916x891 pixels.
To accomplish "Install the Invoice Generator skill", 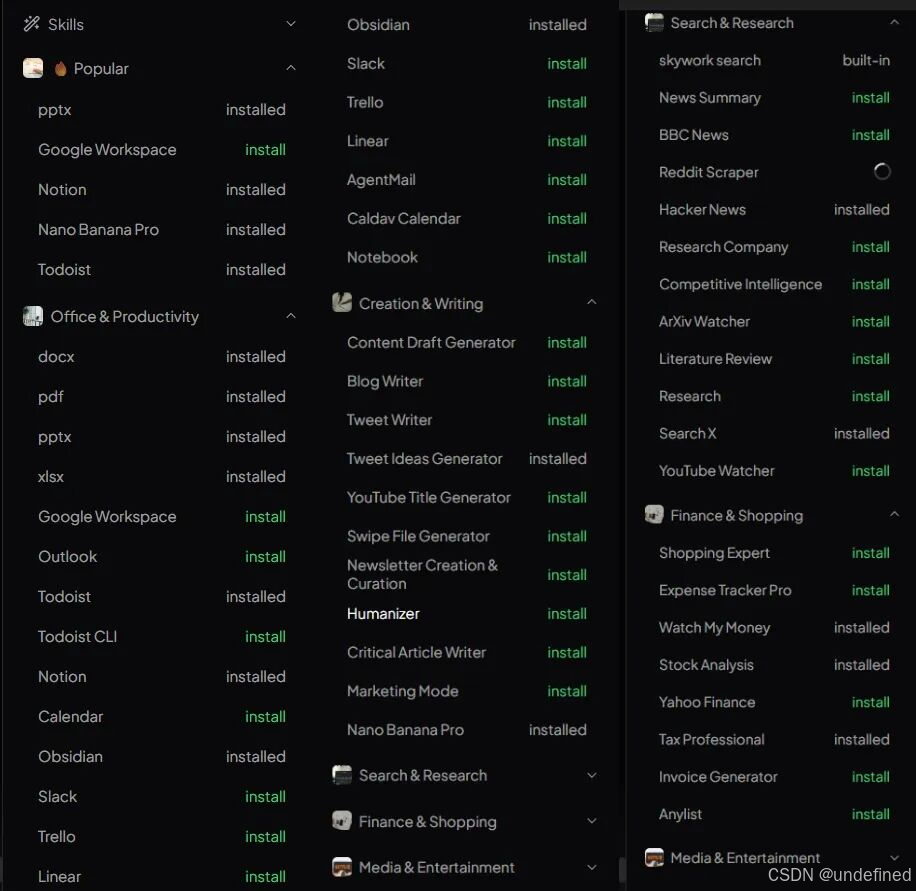I will coord(870,776).
